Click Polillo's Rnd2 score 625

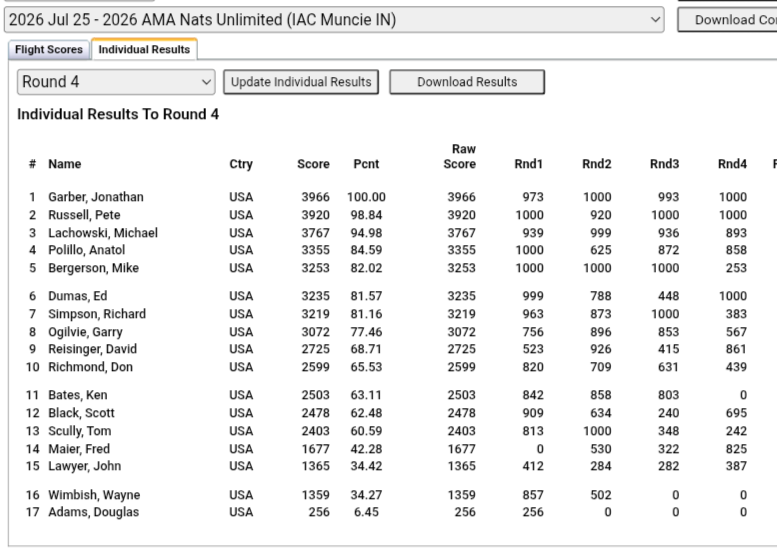click(x=601, y=250)
